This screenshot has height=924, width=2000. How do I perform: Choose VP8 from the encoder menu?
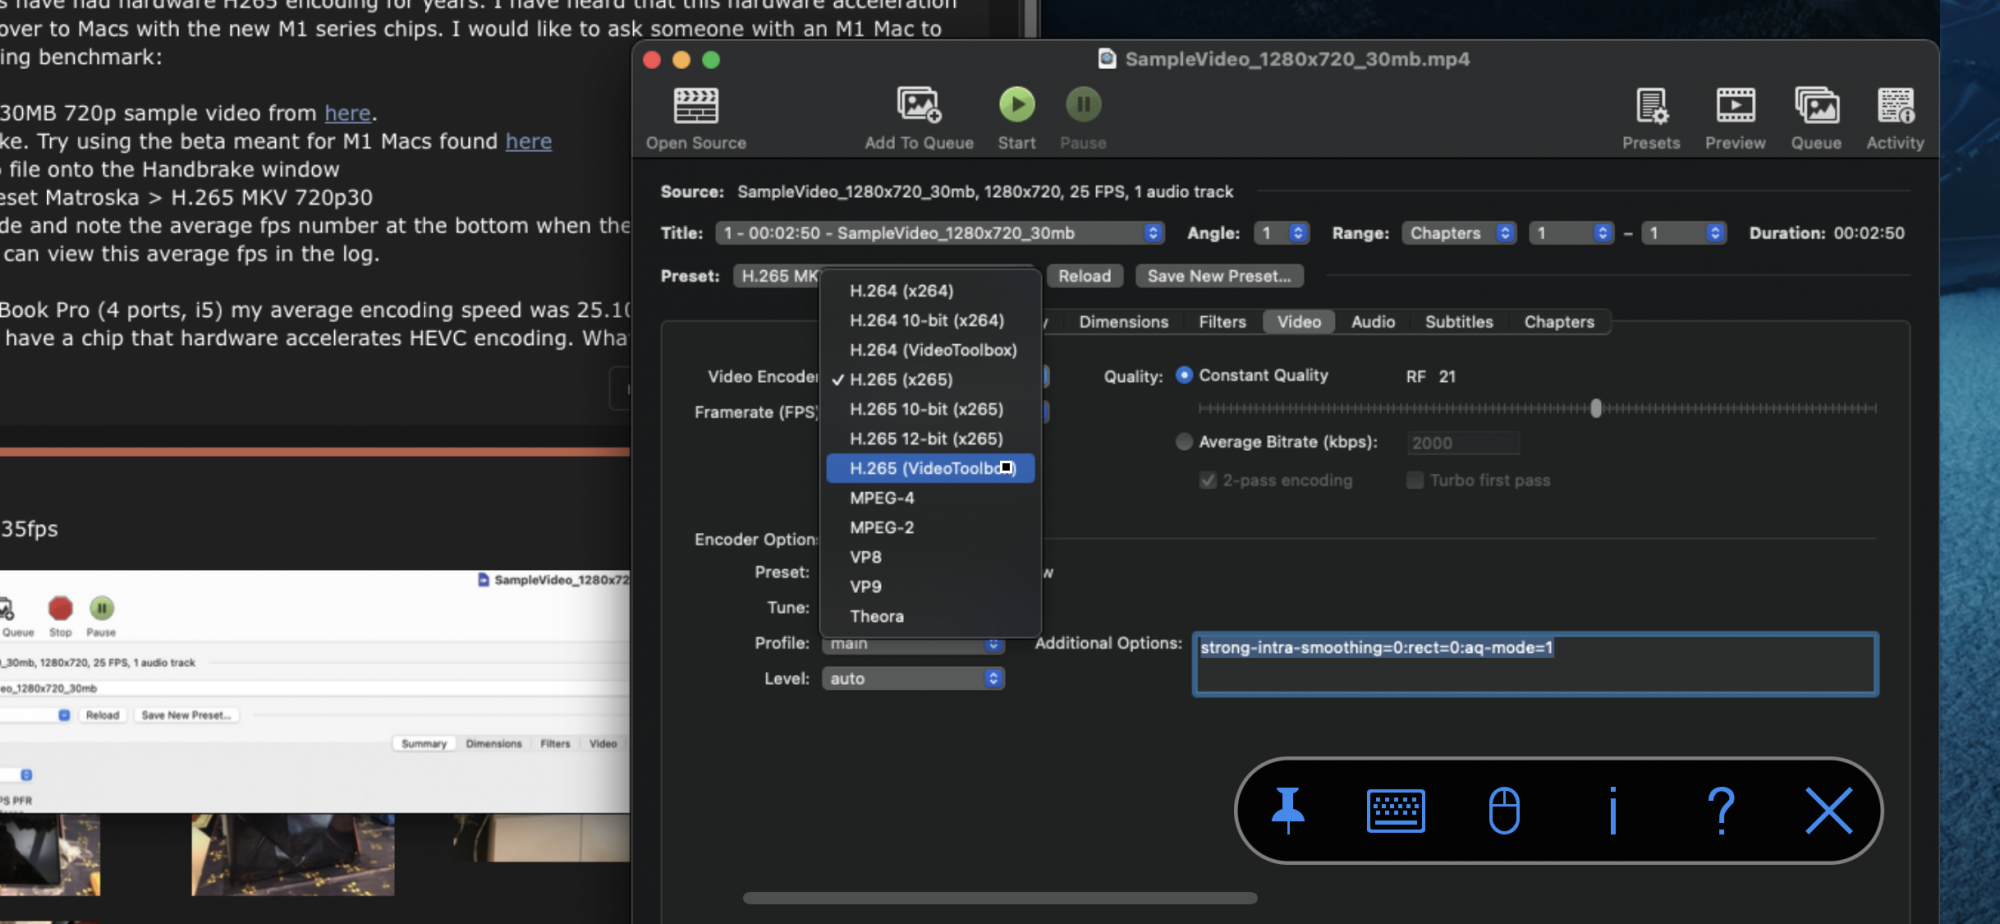click(930, 557)
